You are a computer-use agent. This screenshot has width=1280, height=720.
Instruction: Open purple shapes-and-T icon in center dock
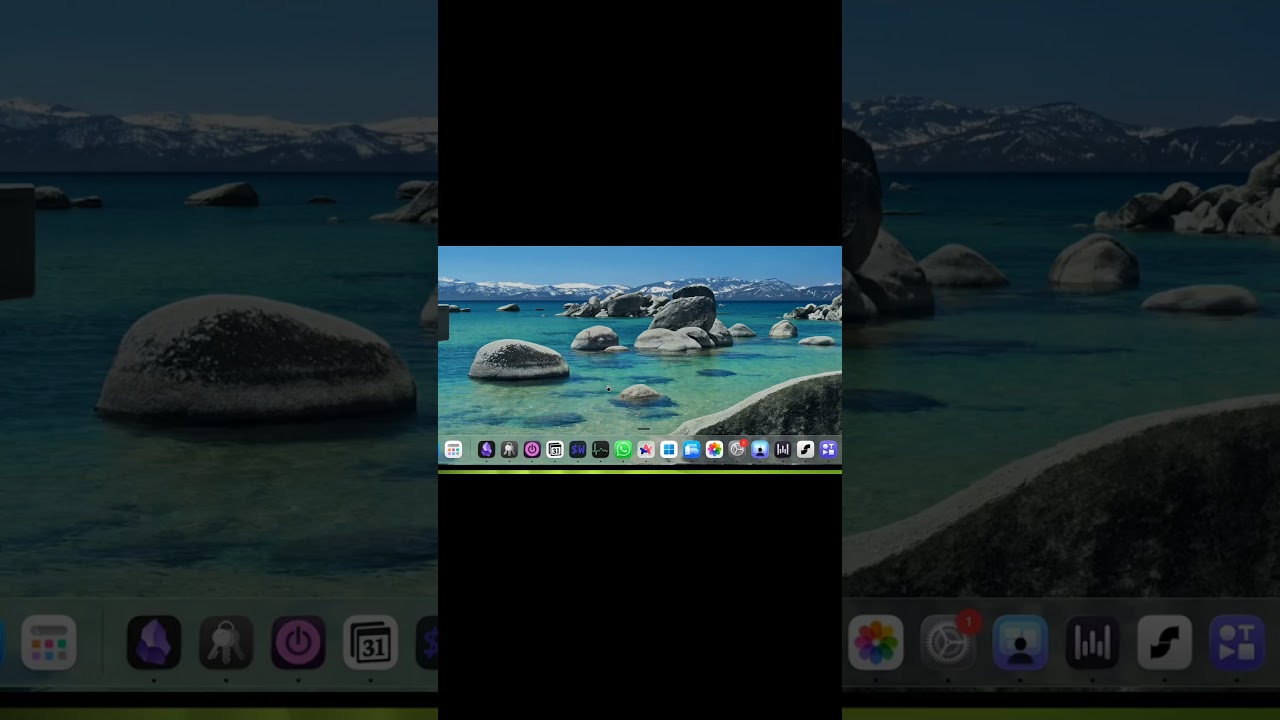(x=828, y=450)
